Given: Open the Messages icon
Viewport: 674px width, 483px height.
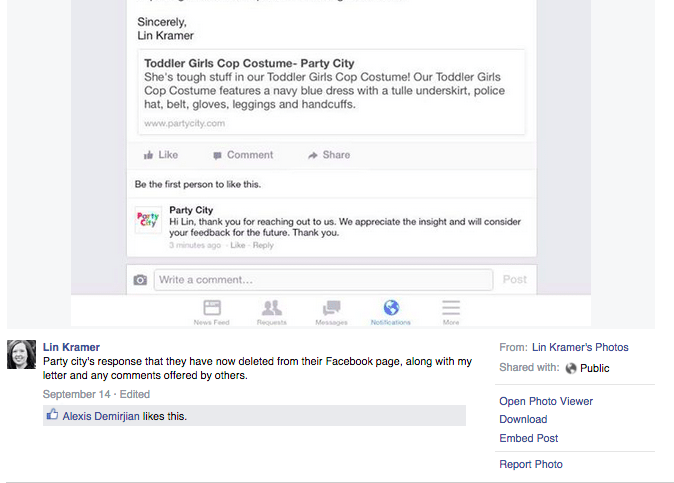Looking at the screenshot, I should [x=331, y=308].
